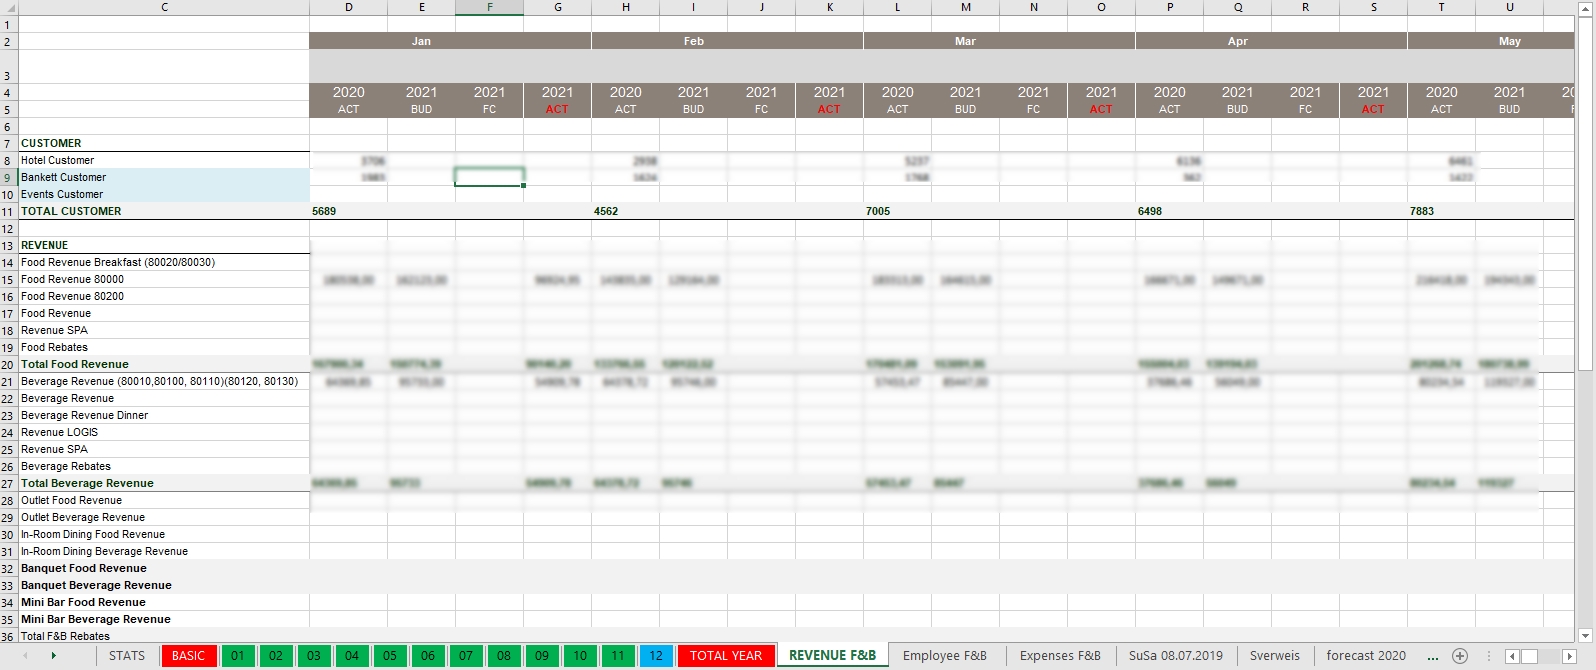Click horizontal scrollbar right arrow

[1569, 656]
